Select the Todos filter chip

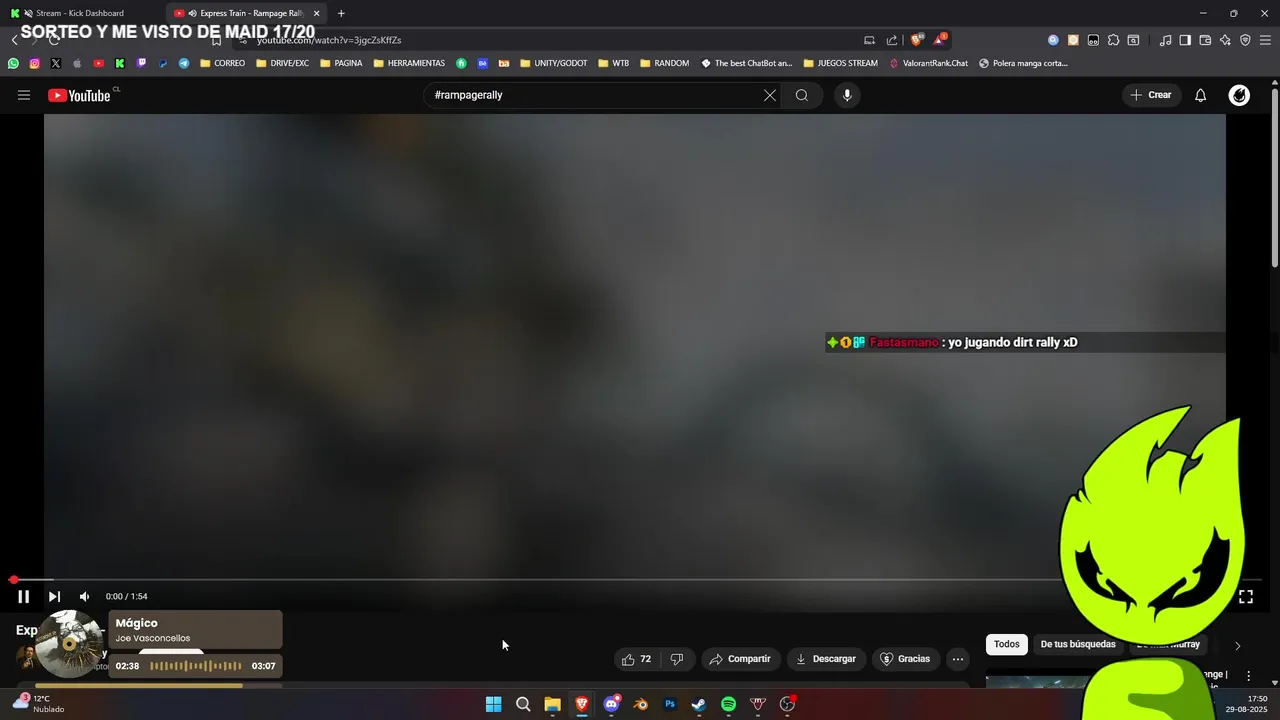click(1007, 644)
